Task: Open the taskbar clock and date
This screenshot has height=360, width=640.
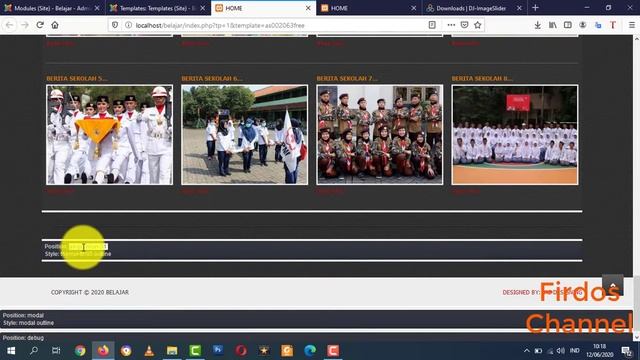Action: 600,351
